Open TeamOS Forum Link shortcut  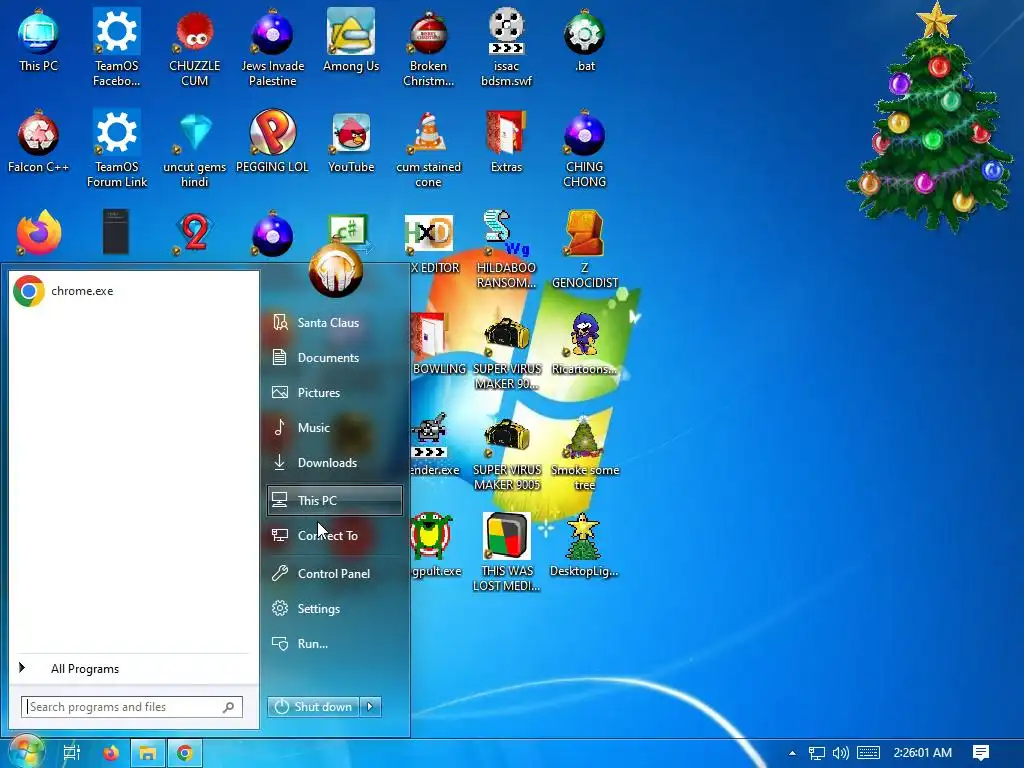tap(116, 148)
